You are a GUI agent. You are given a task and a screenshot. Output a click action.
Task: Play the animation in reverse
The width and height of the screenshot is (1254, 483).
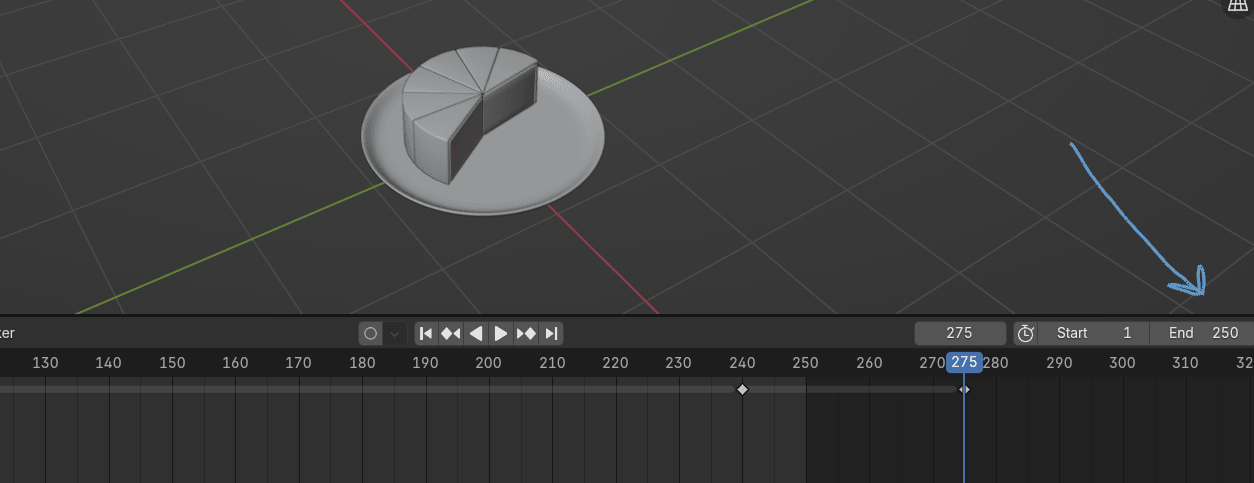477,333
